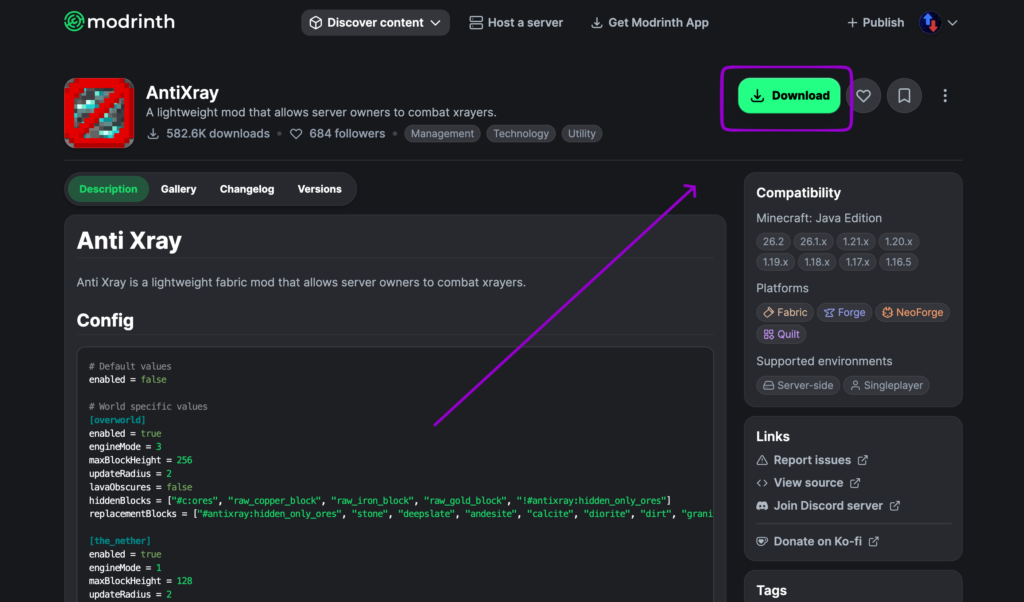
Task: Click the 1.16.5 version tag
Action: [898, 262]
